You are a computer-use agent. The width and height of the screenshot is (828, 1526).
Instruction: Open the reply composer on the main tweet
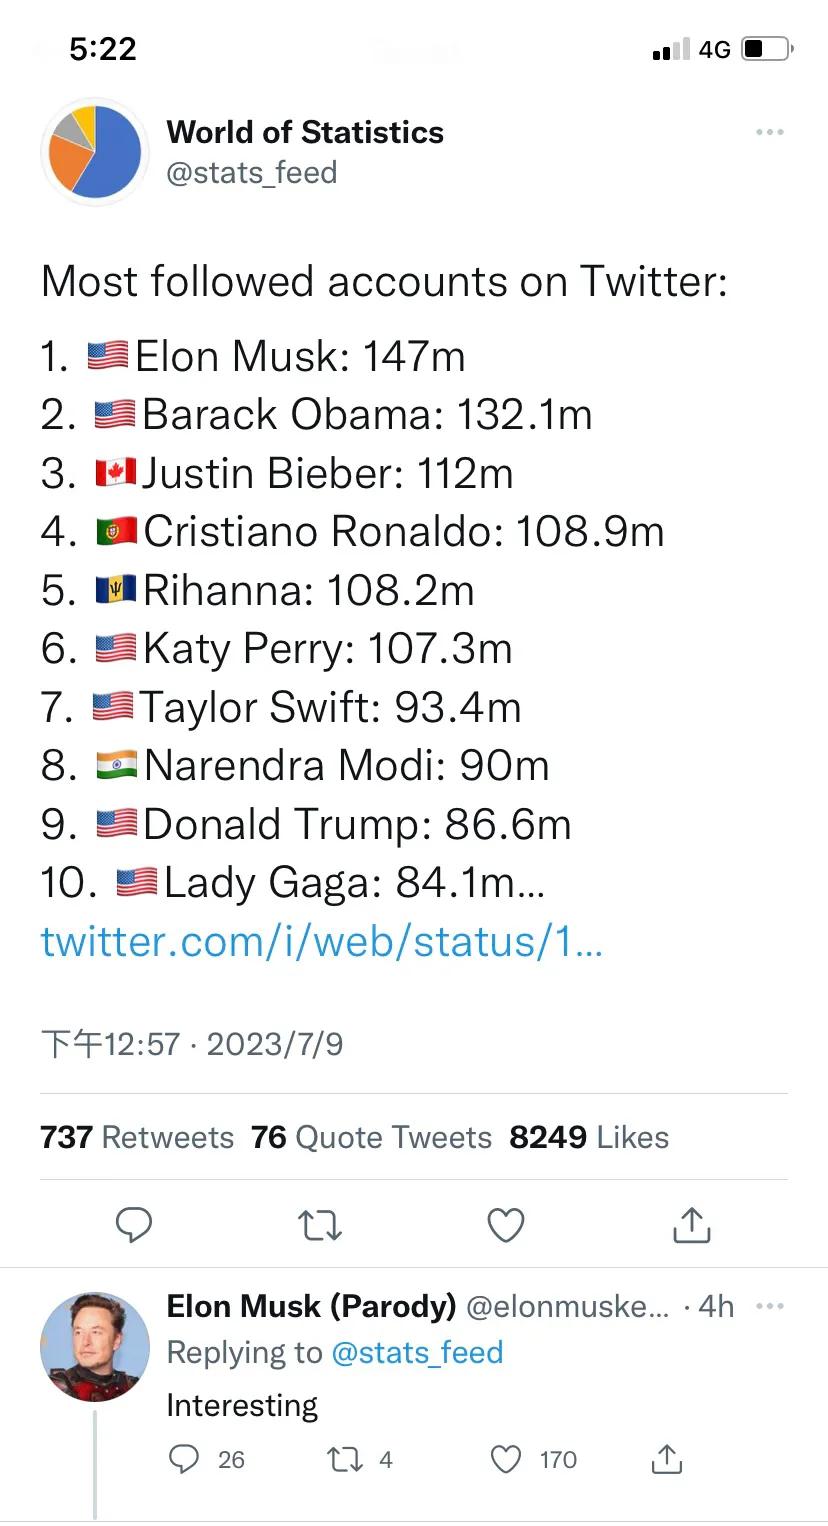pos(135,1224)
